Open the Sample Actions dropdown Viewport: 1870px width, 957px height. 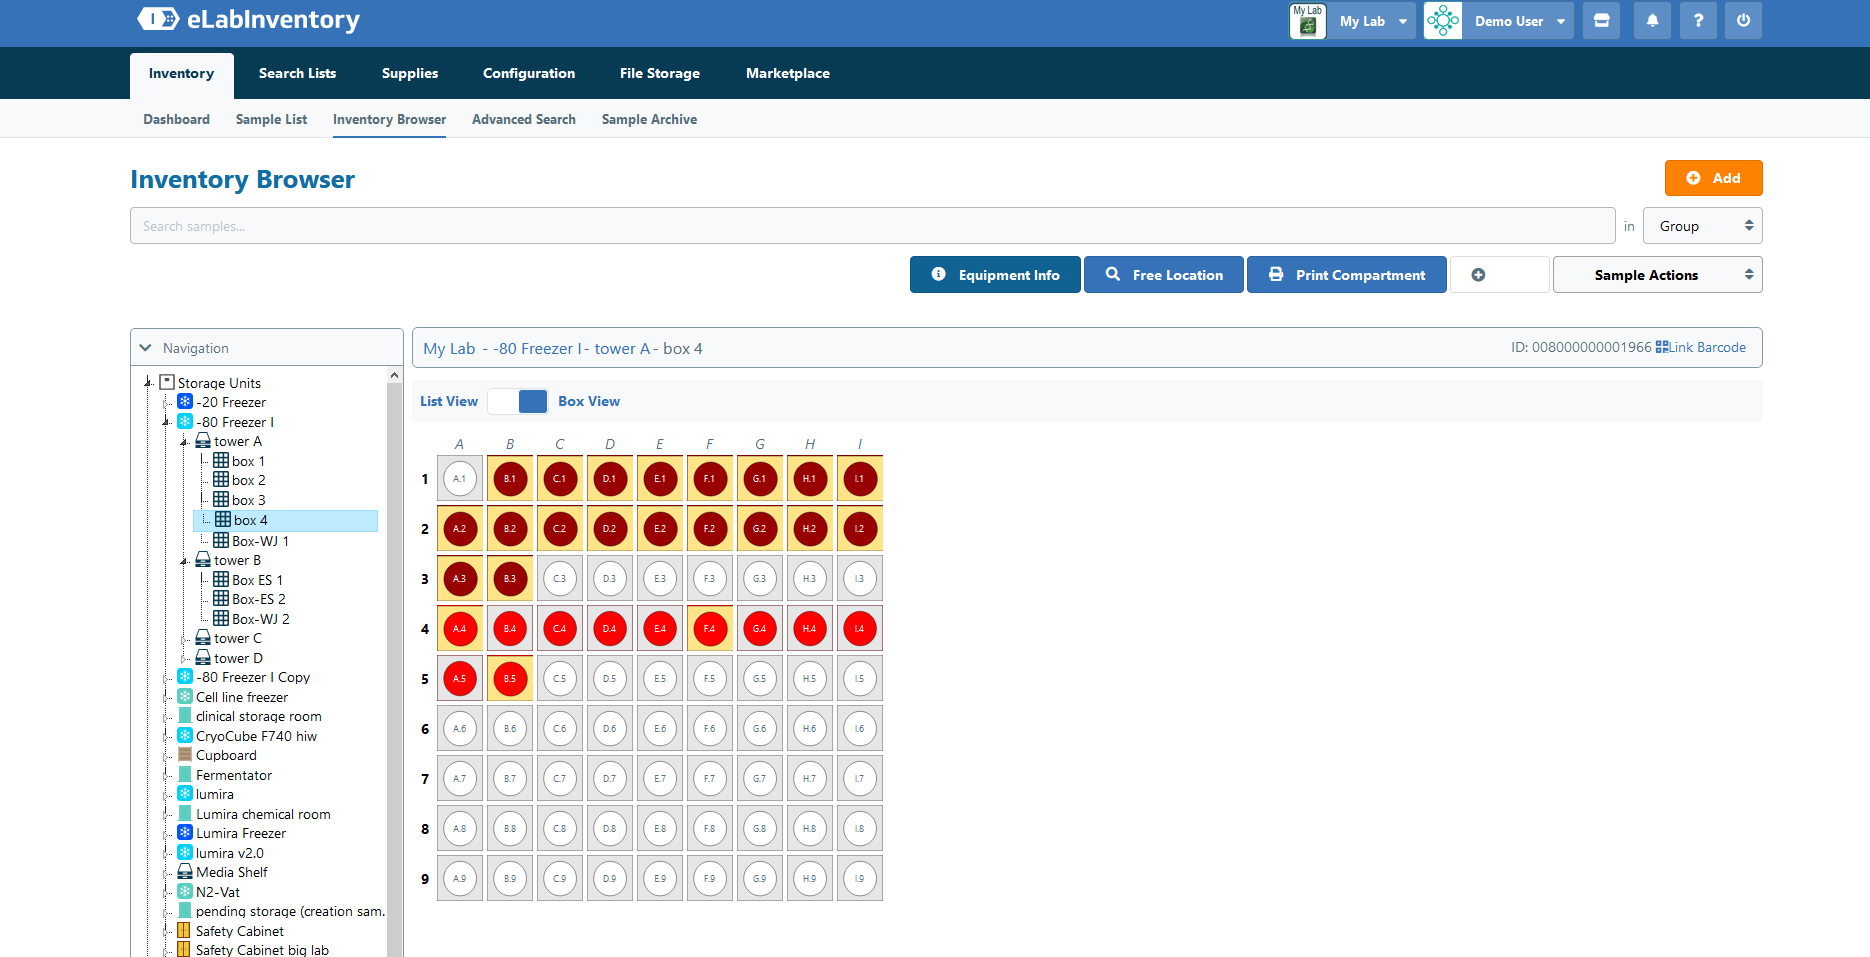1657,275
